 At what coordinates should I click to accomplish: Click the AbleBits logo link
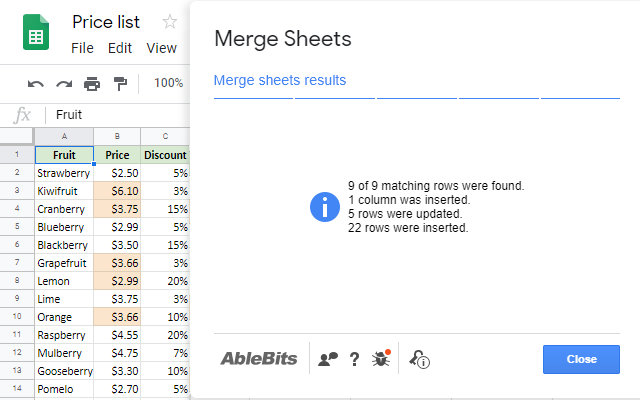click(258, 359)
